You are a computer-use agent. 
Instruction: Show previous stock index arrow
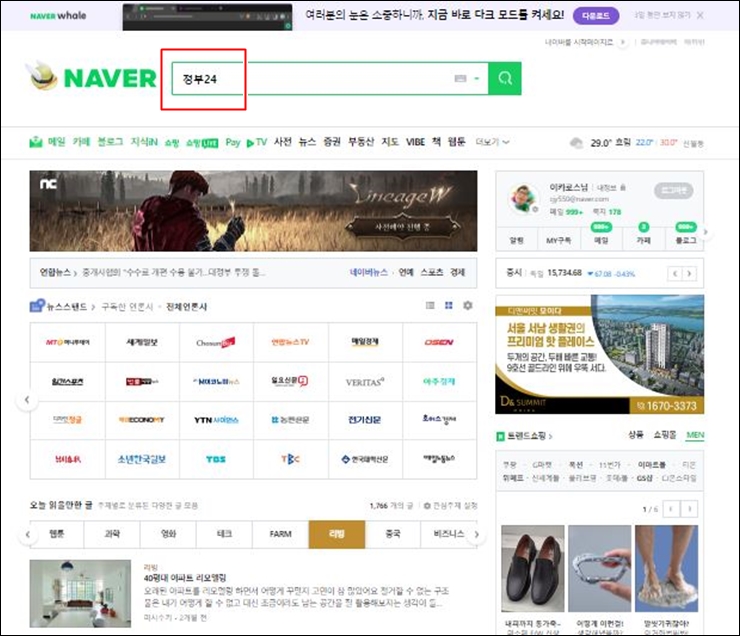click(x=675, y=274)
